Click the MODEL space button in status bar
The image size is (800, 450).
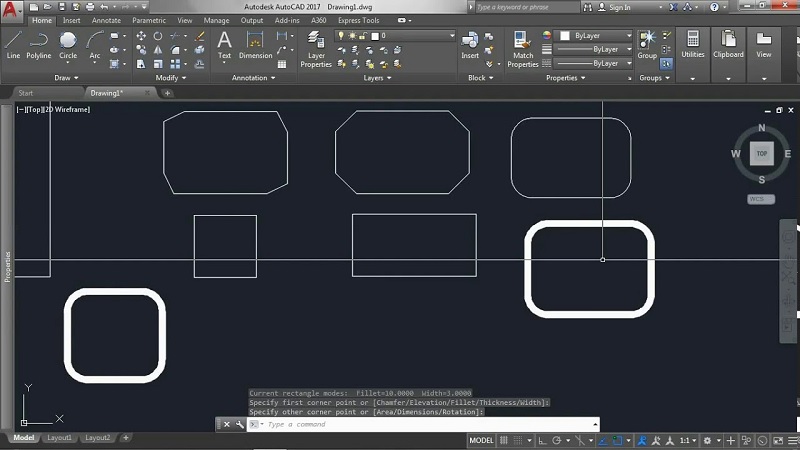point(481,440)
